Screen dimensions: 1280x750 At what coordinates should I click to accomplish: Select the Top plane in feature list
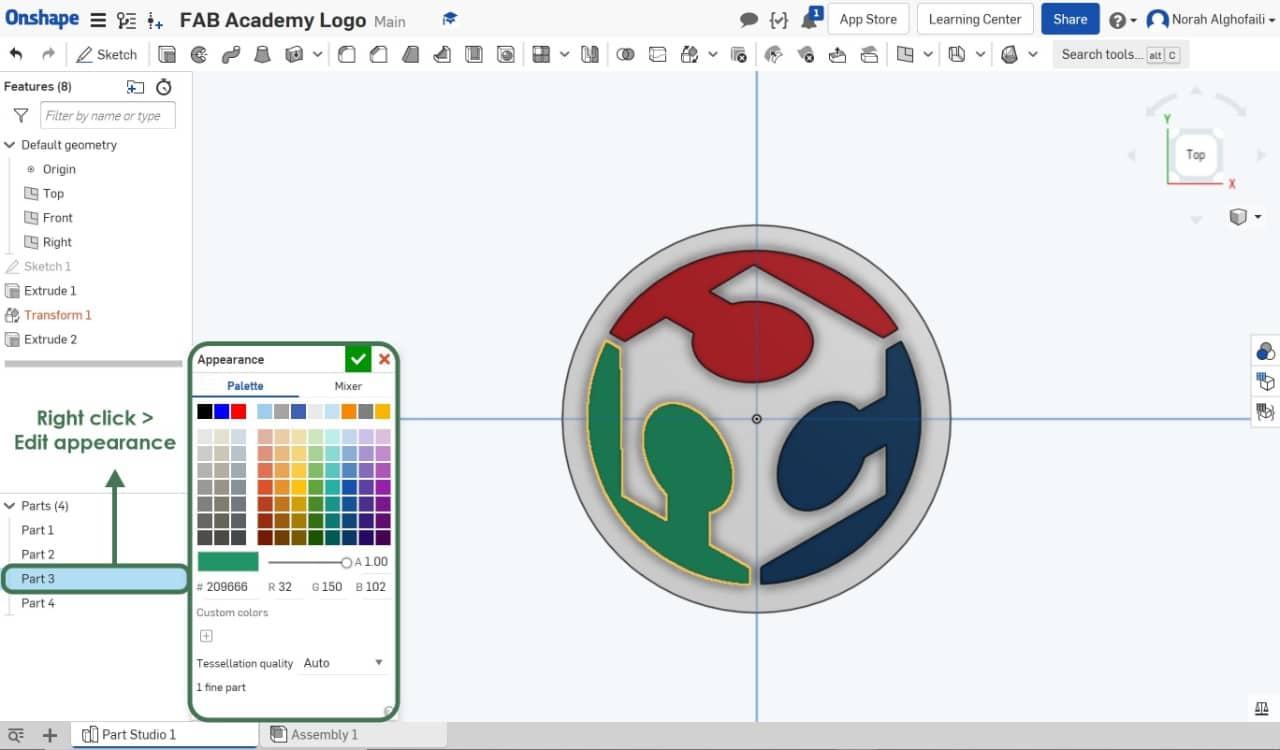[x=53, y=193]
